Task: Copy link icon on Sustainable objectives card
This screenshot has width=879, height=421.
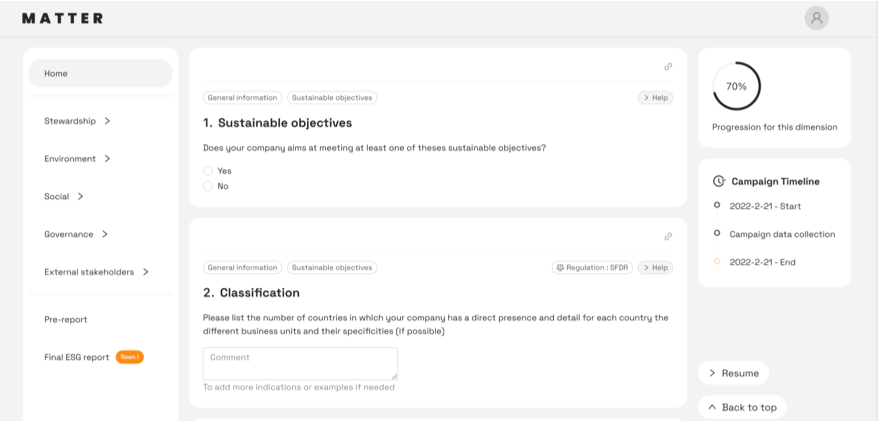Action: (668, 67)
